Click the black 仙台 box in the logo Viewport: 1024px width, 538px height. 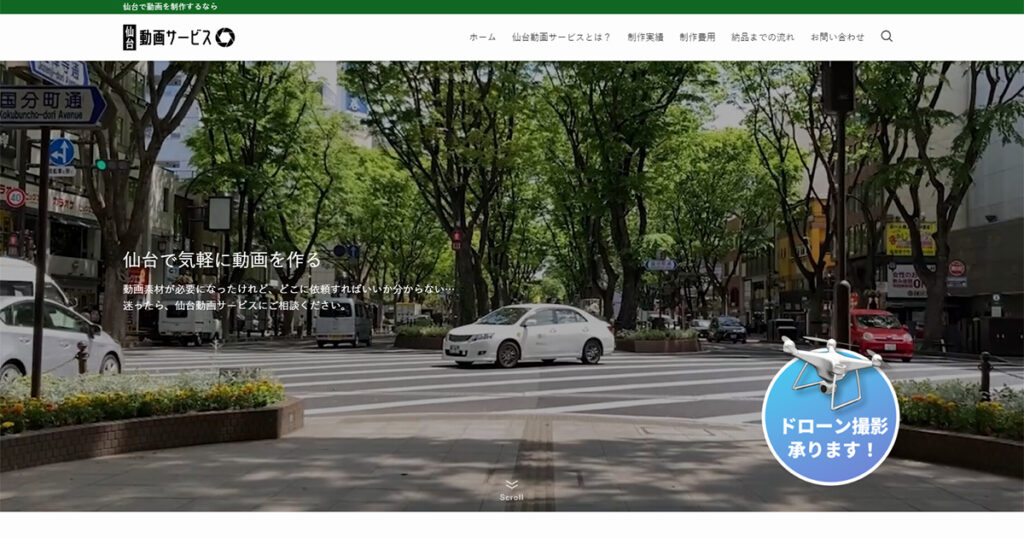(130, 38)
